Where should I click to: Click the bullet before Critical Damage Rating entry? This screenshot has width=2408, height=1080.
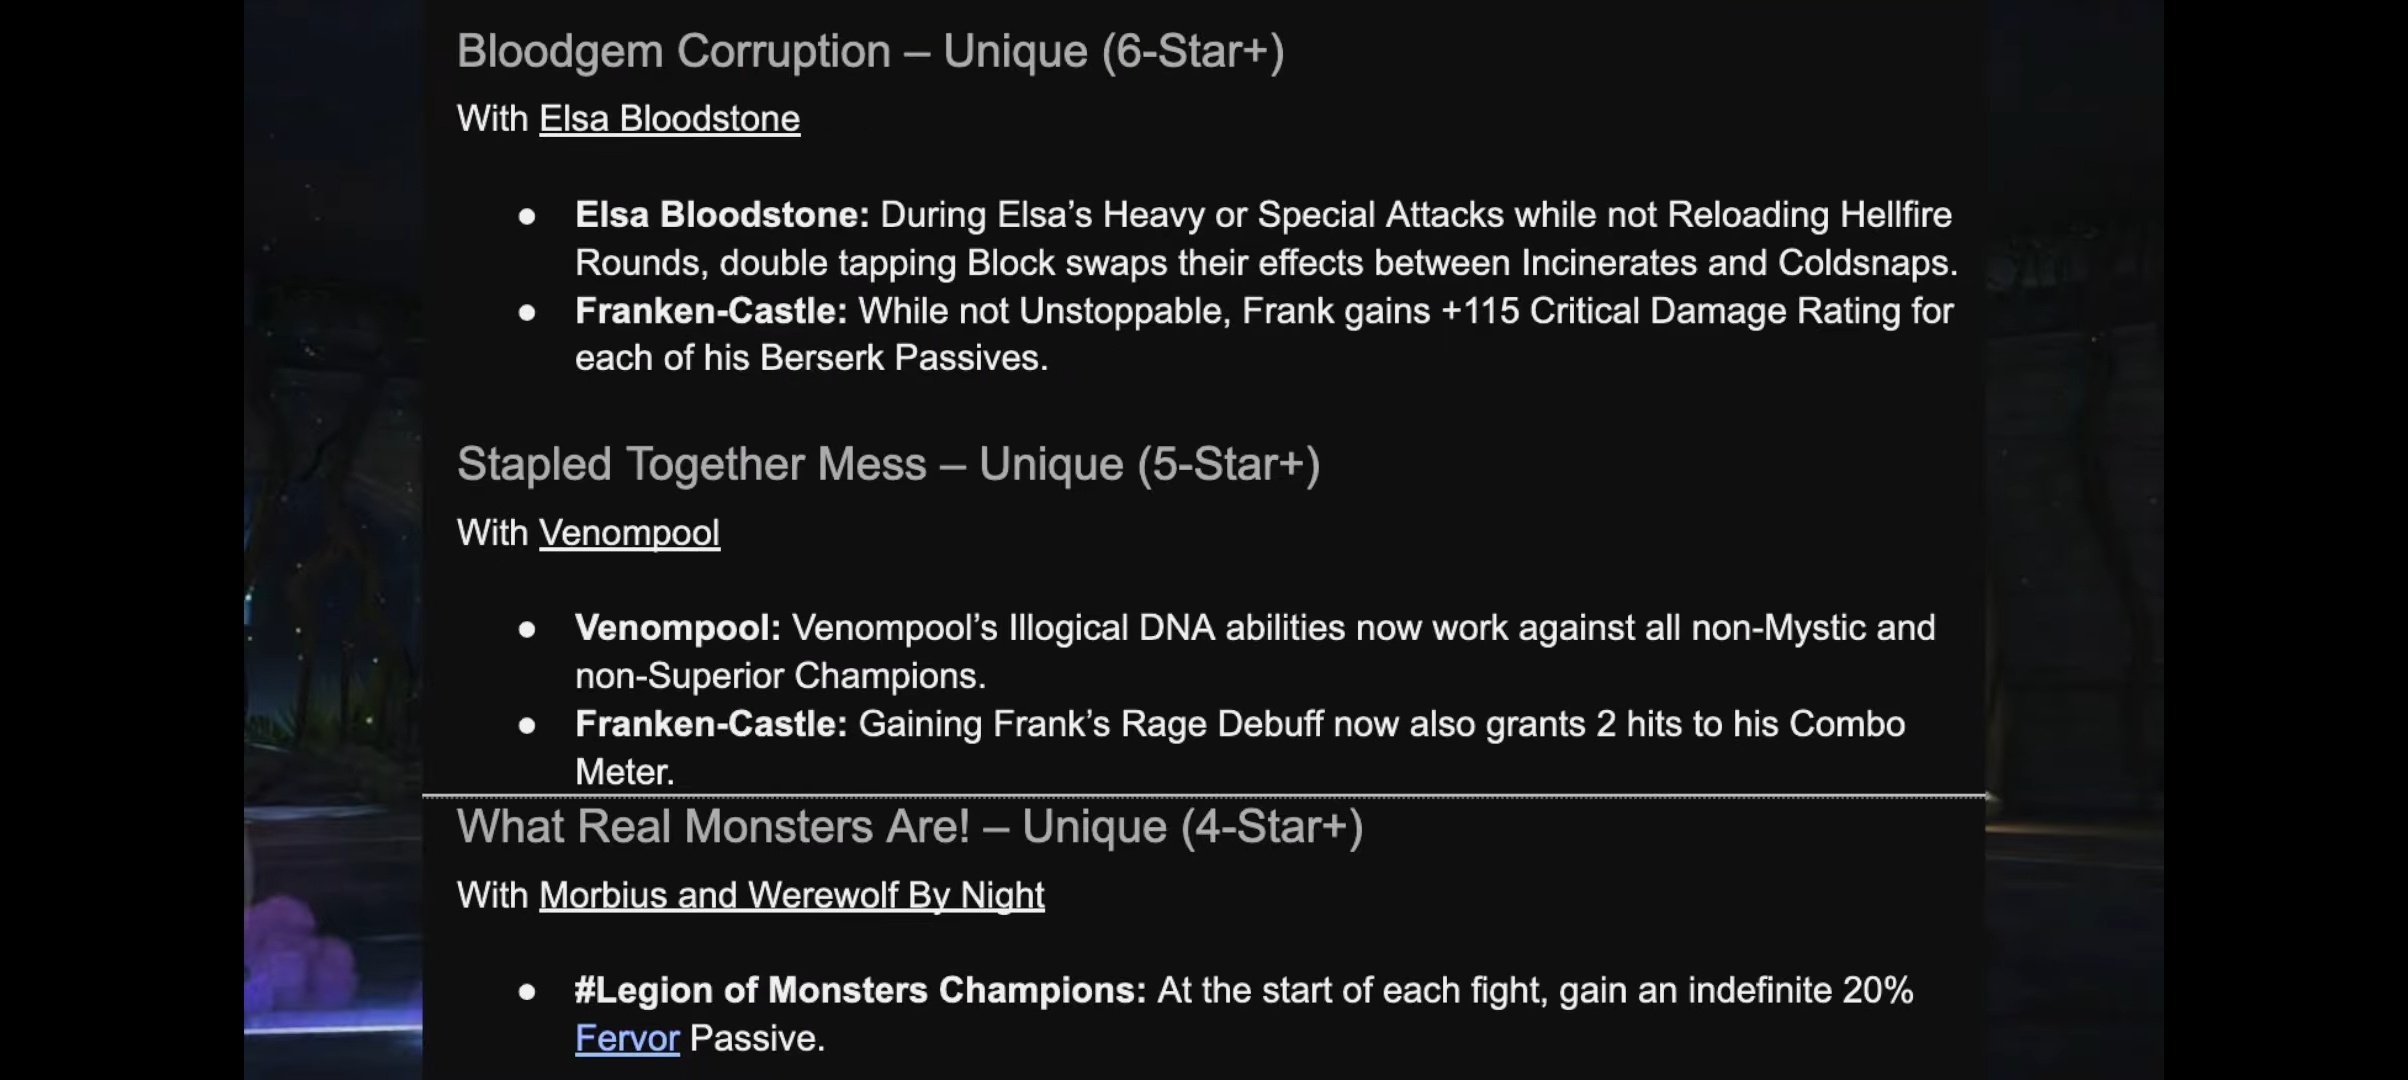(x=527, y=313)
